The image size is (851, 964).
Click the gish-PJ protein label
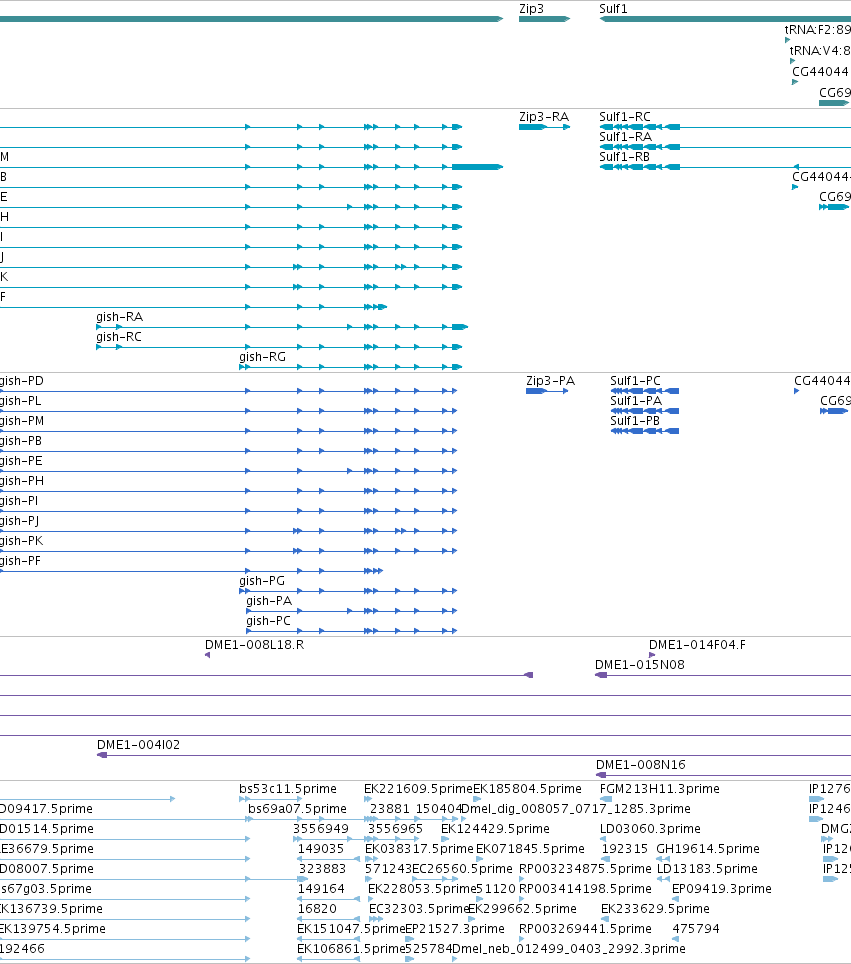[20, 521]
